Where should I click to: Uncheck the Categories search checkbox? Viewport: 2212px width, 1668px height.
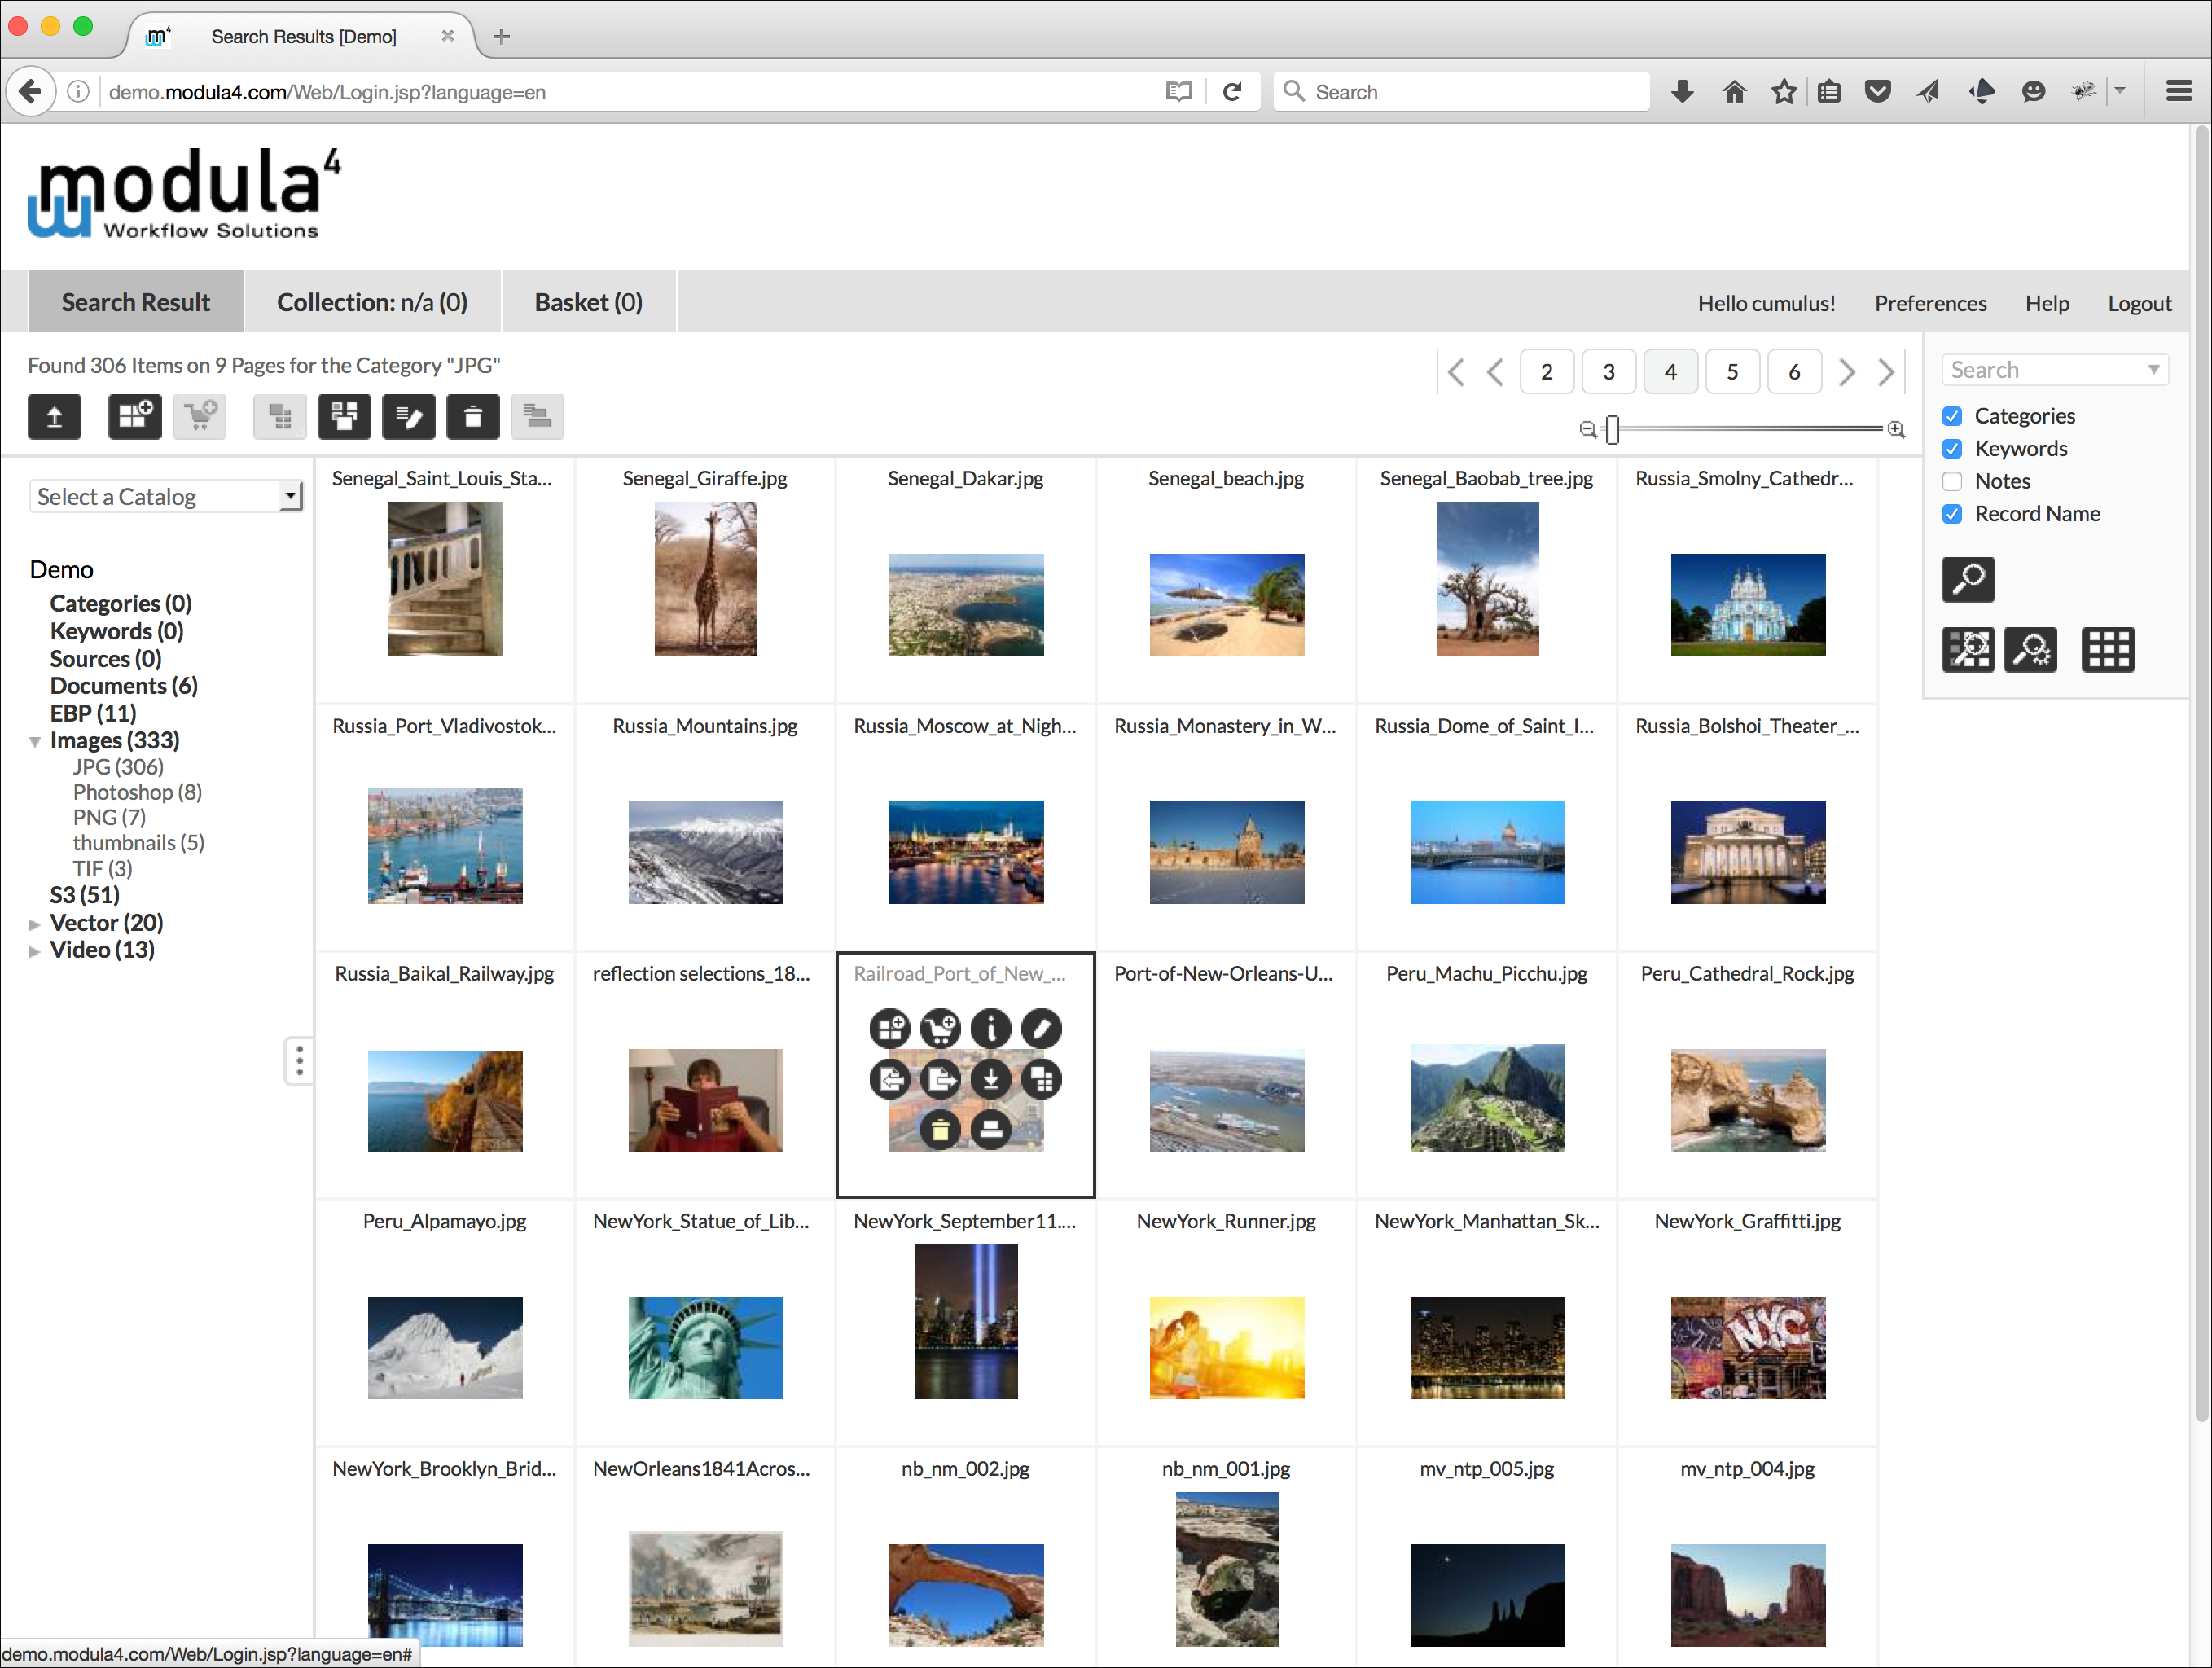(1952, 416)
